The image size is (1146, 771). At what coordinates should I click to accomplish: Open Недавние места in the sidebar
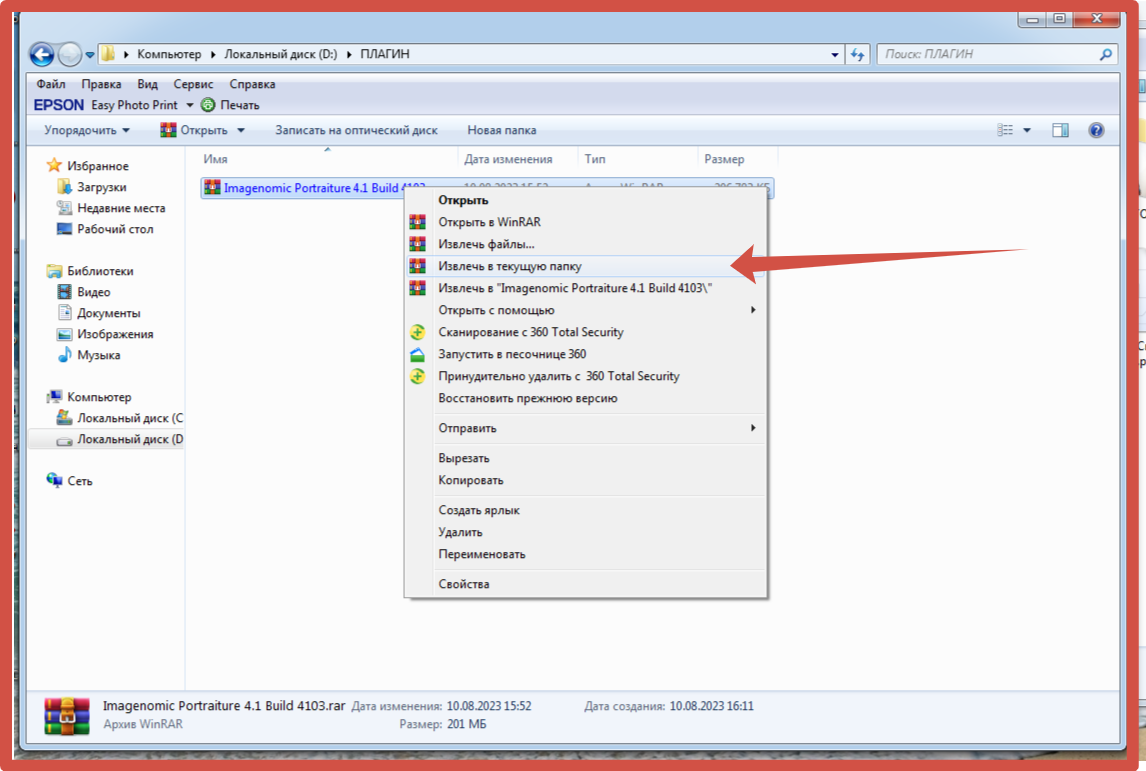tap(111, 208)
